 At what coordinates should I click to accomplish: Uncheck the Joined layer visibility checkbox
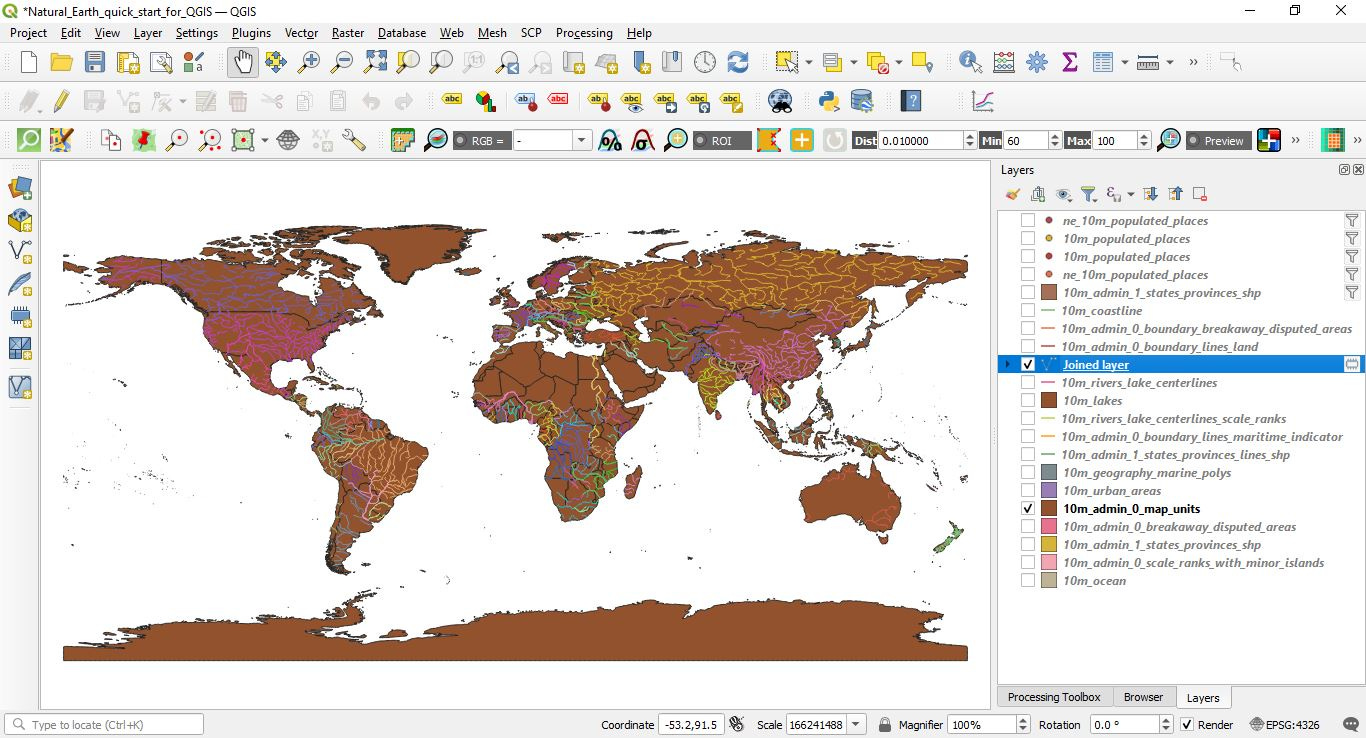pyautogui.click(x=1027, y=364)
